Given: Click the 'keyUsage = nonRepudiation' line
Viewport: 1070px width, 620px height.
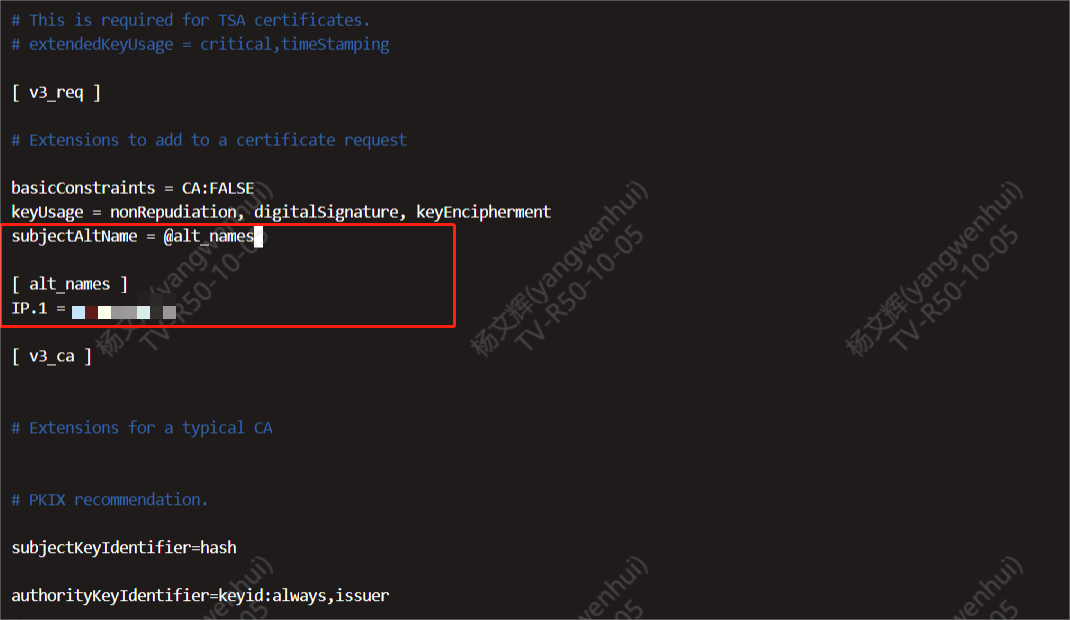Looking at the screenshot, I should click(x=280, y=212).
